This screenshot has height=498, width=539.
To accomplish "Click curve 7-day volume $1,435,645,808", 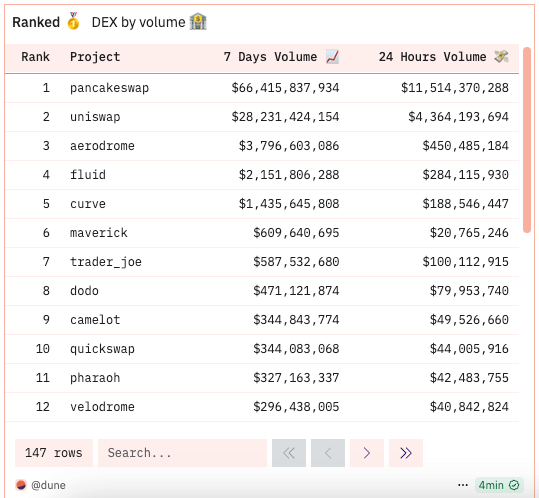I will pos(289,204).
